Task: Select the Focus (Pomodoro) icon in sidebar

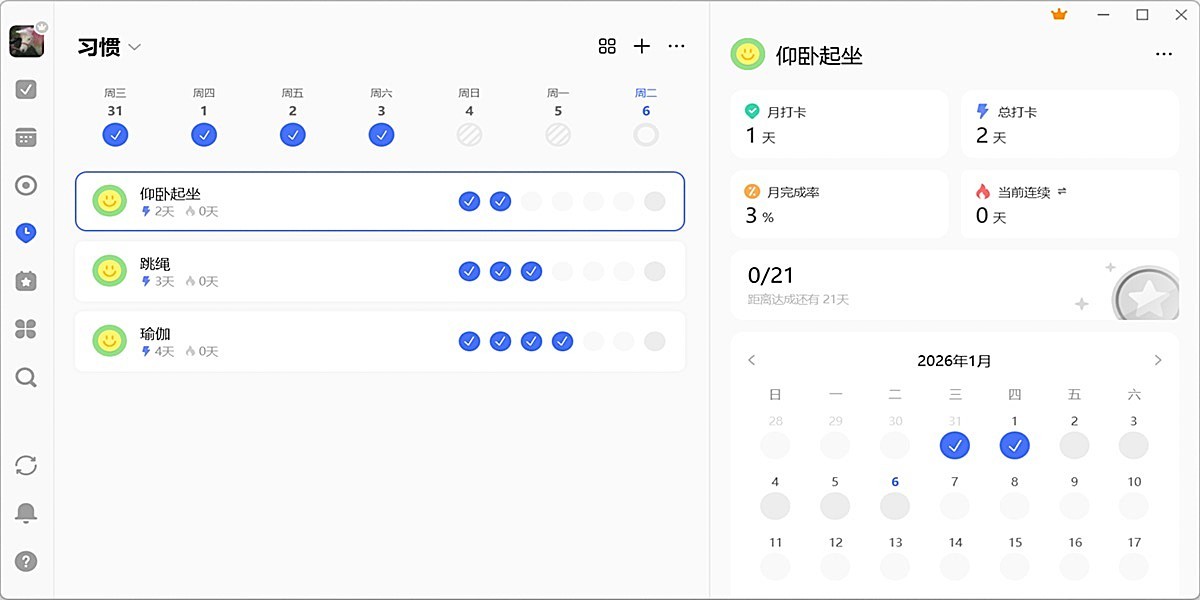Action: 26,185
